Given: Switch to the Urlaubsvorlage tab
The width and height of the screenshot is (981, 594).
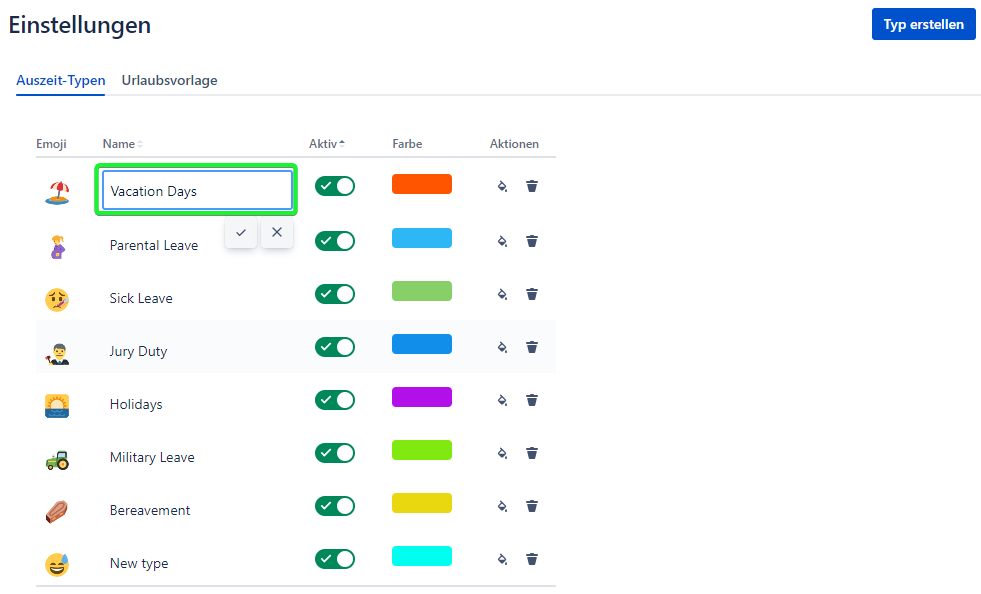Looking at the screenshot, I should (x=169, y=80).
